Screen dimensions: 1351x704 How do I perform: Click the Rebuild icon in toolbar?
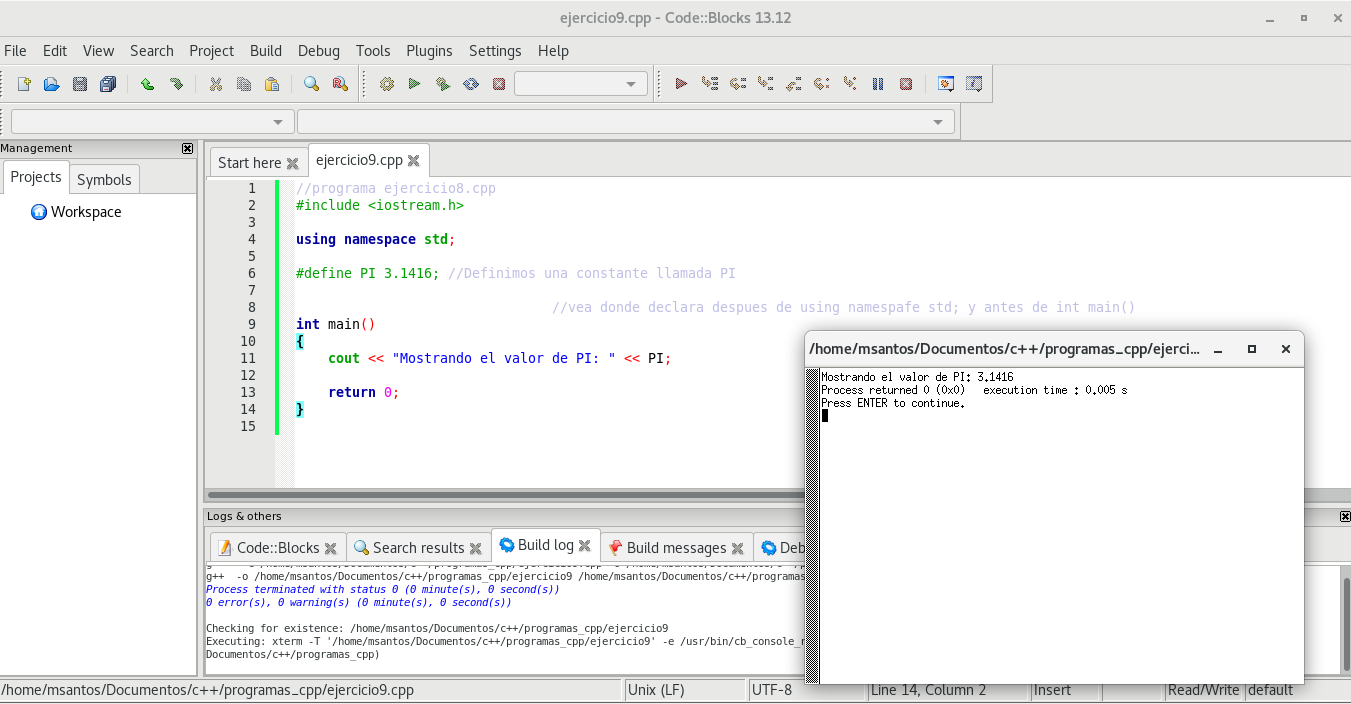coord(471,84)
